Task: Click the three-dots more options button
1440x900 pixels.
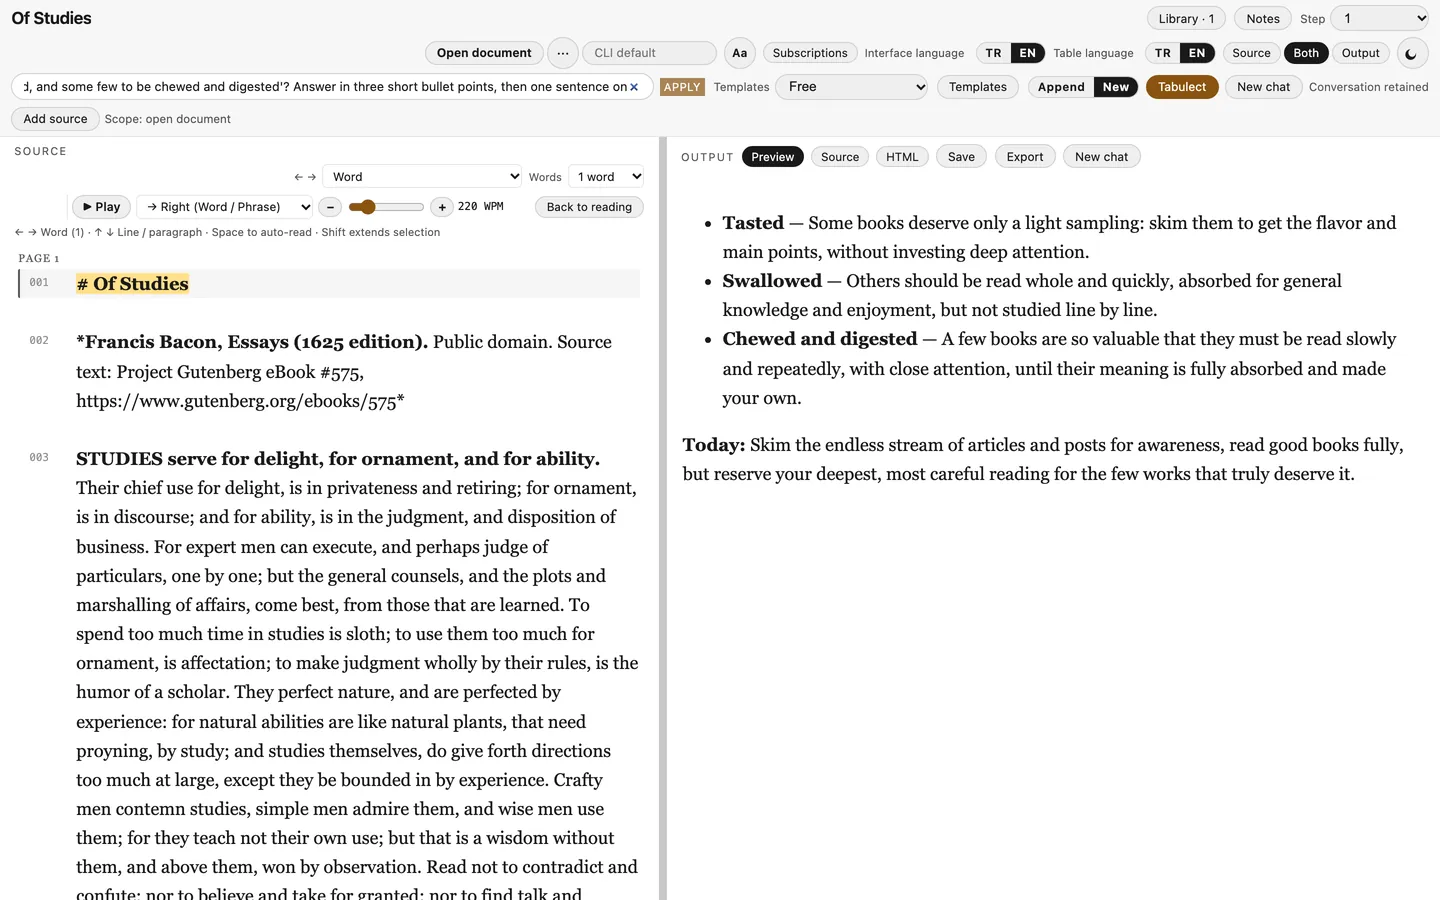Action: tap(563, 53)
